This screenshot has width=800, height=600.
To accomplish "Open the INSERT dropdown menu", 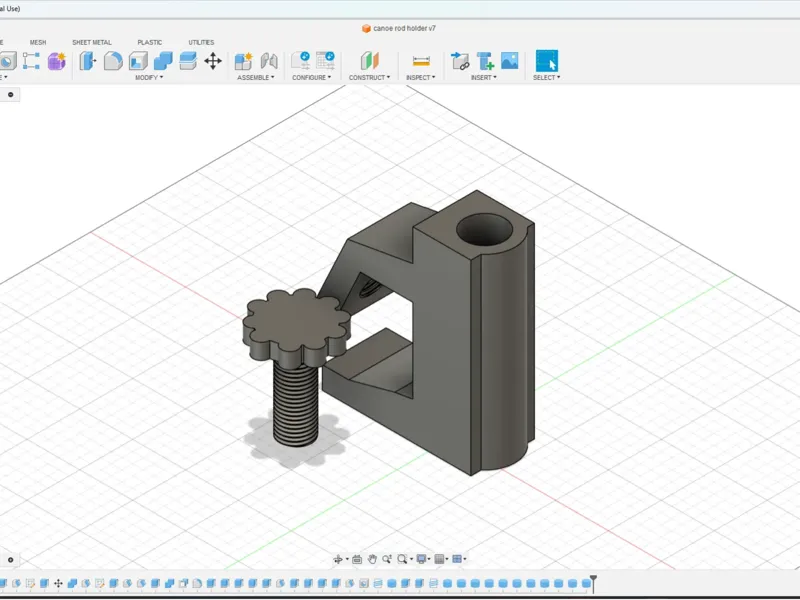I will click(x=484, y=78).
